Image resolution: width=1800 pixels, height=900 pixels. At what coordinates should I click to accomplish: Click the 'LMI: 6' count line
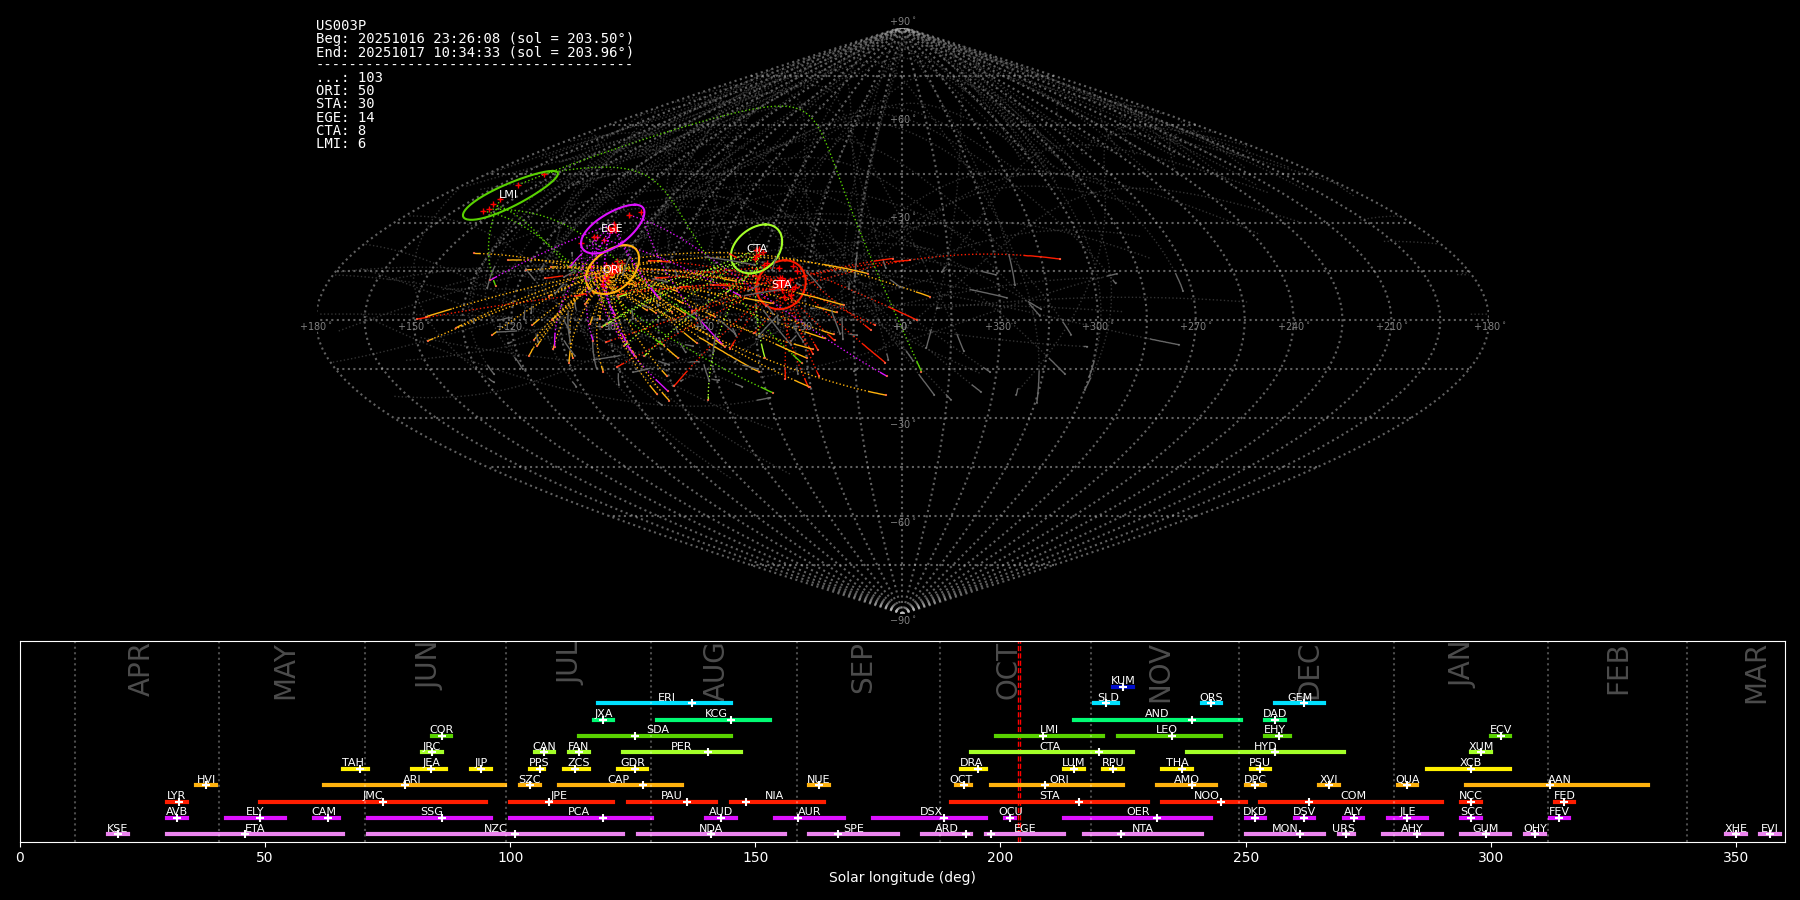point(341,144)
